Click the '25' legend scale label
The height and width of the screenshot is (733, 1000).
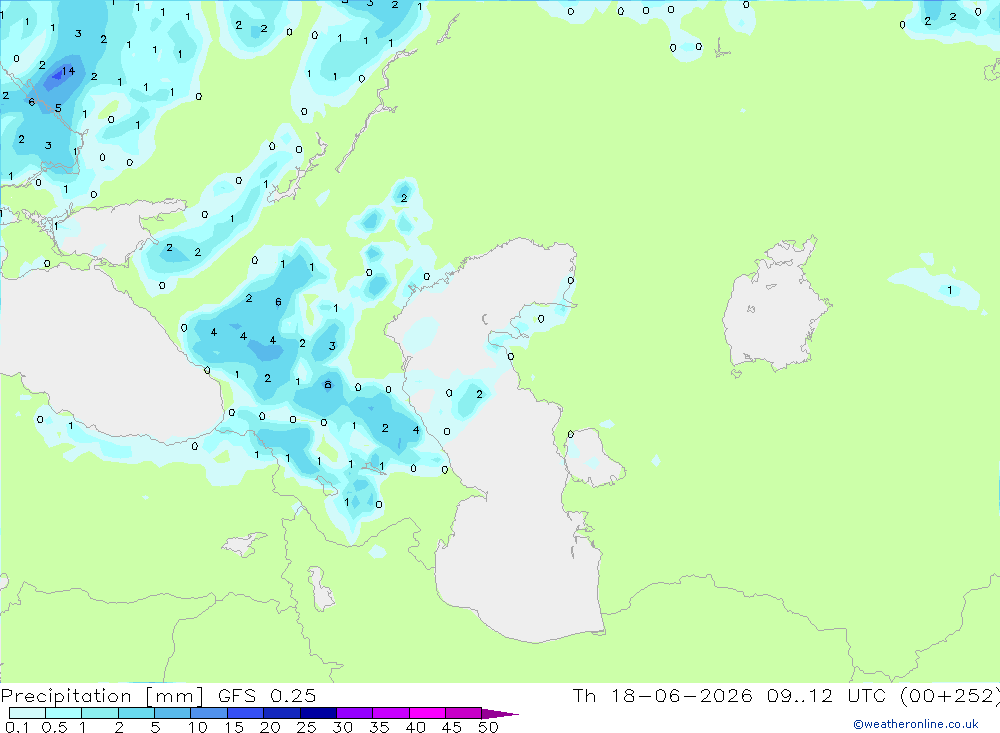[x=306, y=727]
